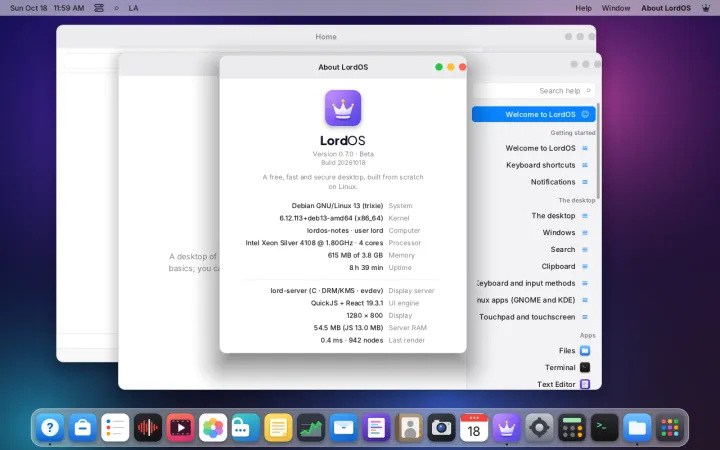
Task: Launch the Terminal from the dock
Action: tap(604, 428)
